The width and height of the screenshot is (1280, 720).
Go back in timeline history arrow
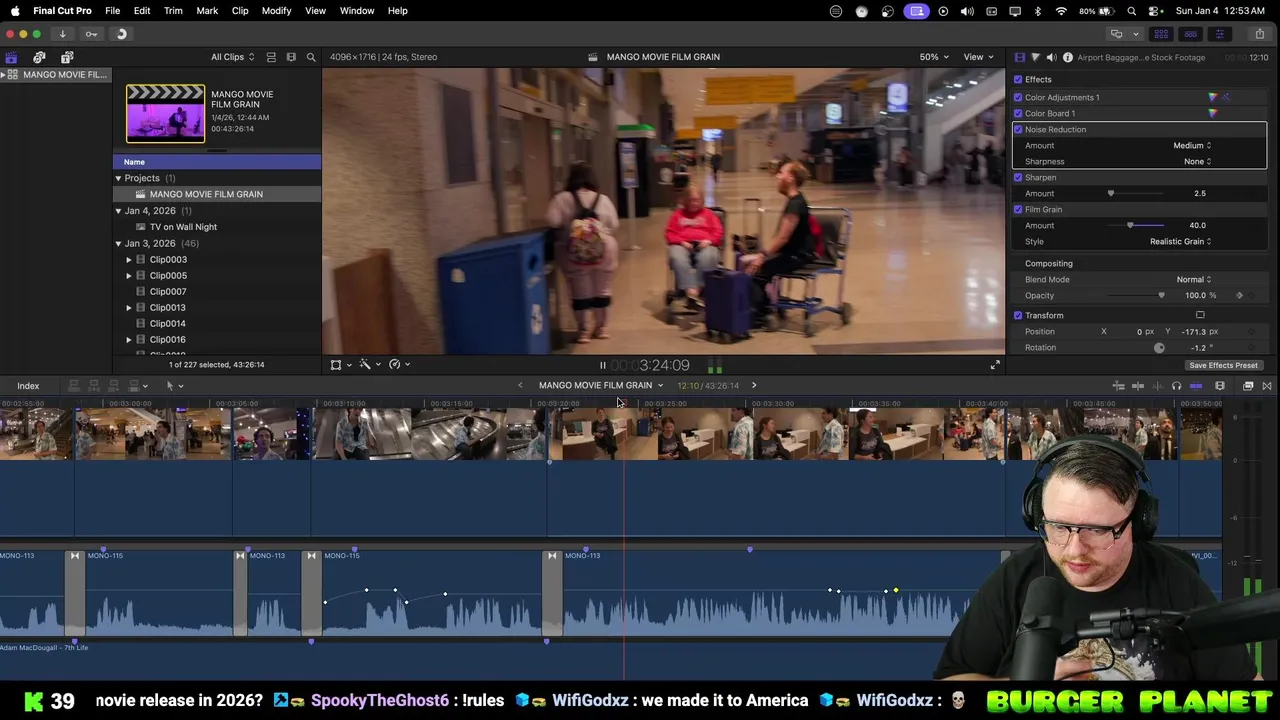(x=519, y=385)
